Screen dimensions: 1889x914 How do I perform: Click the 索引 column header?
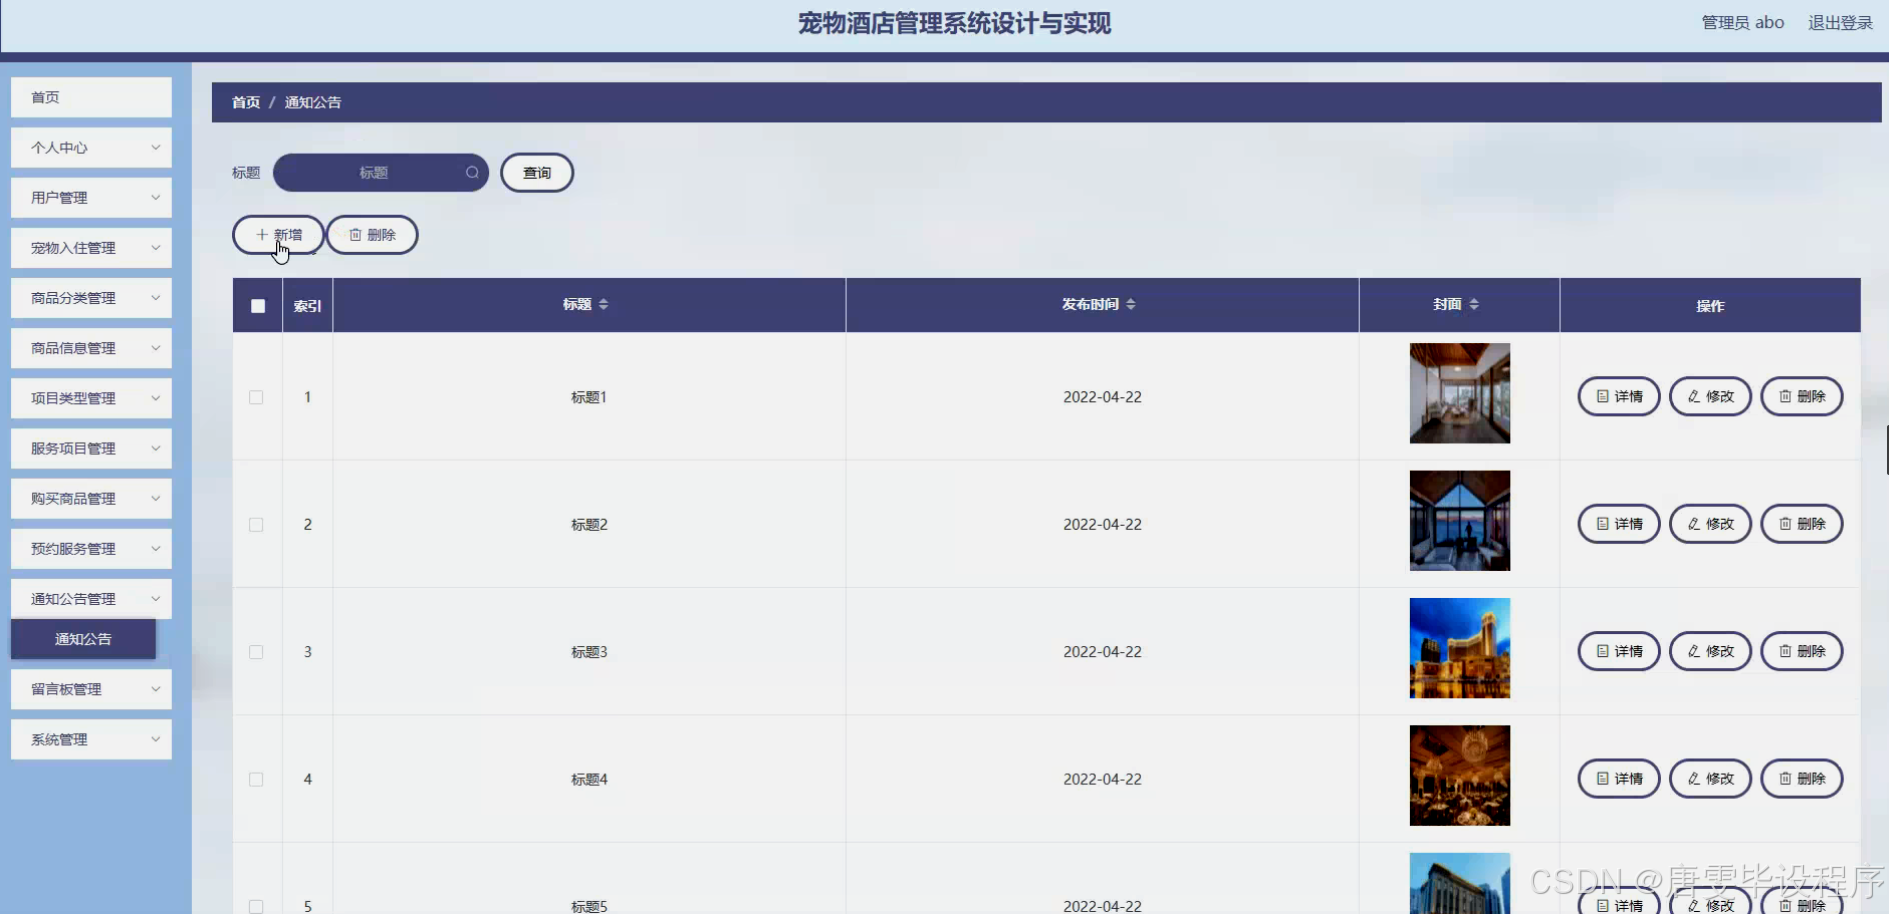307,306
